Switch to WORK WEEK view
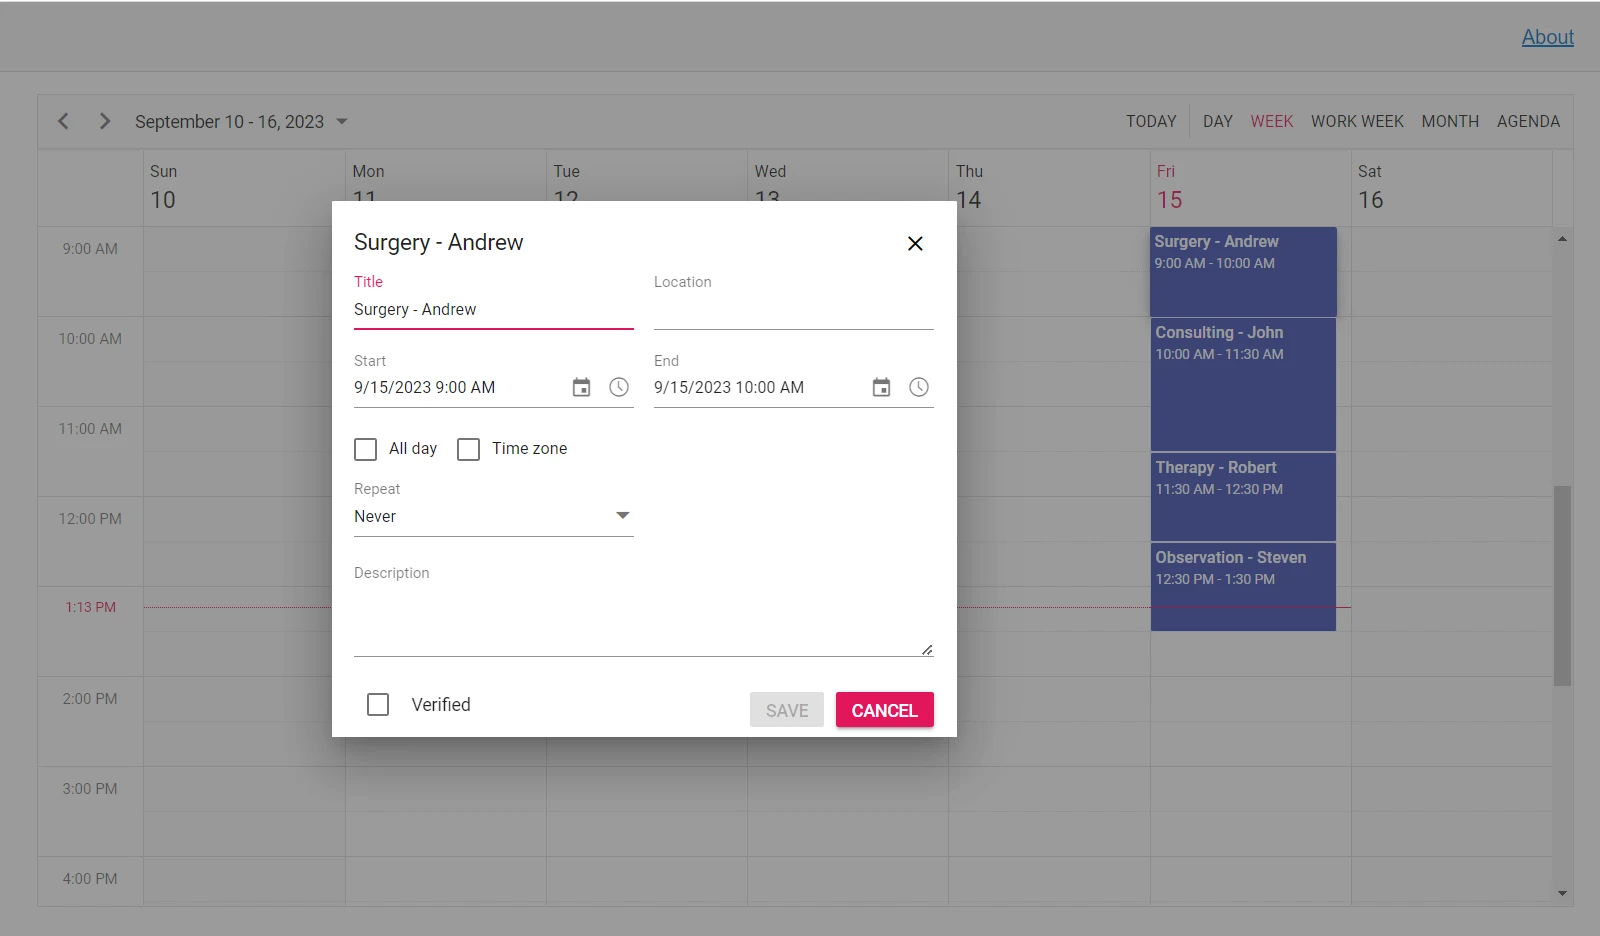Viewport: 1600px width, 936px height. 1357,121
